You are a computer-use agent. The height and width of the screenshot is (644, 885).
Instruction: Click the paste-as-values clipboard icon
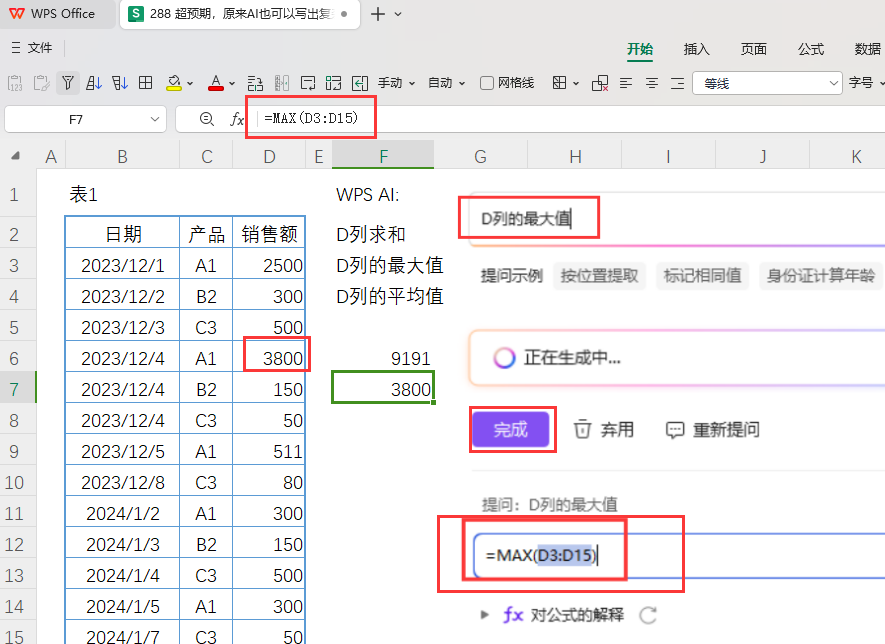[x=15, y=84]
